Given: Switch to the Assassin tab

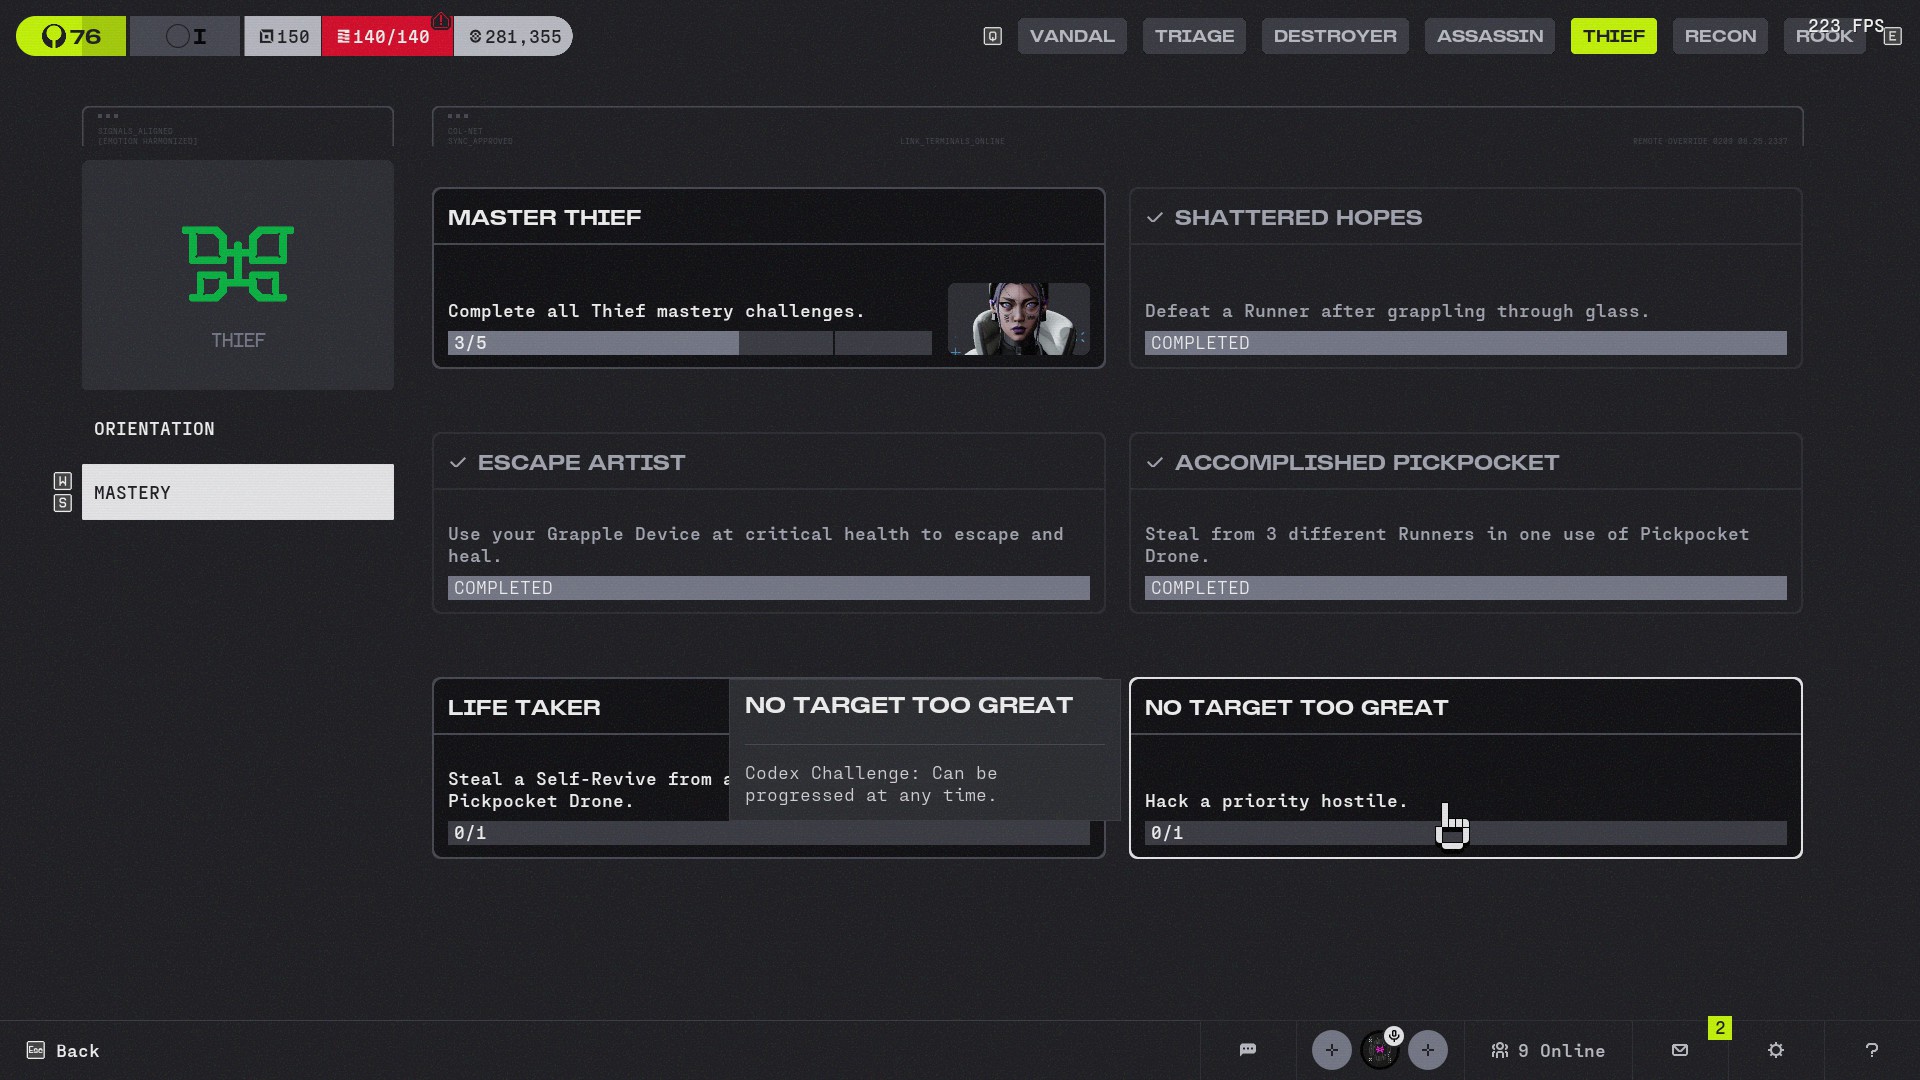Looking at the screenshot, I should tap(1489, 36).
